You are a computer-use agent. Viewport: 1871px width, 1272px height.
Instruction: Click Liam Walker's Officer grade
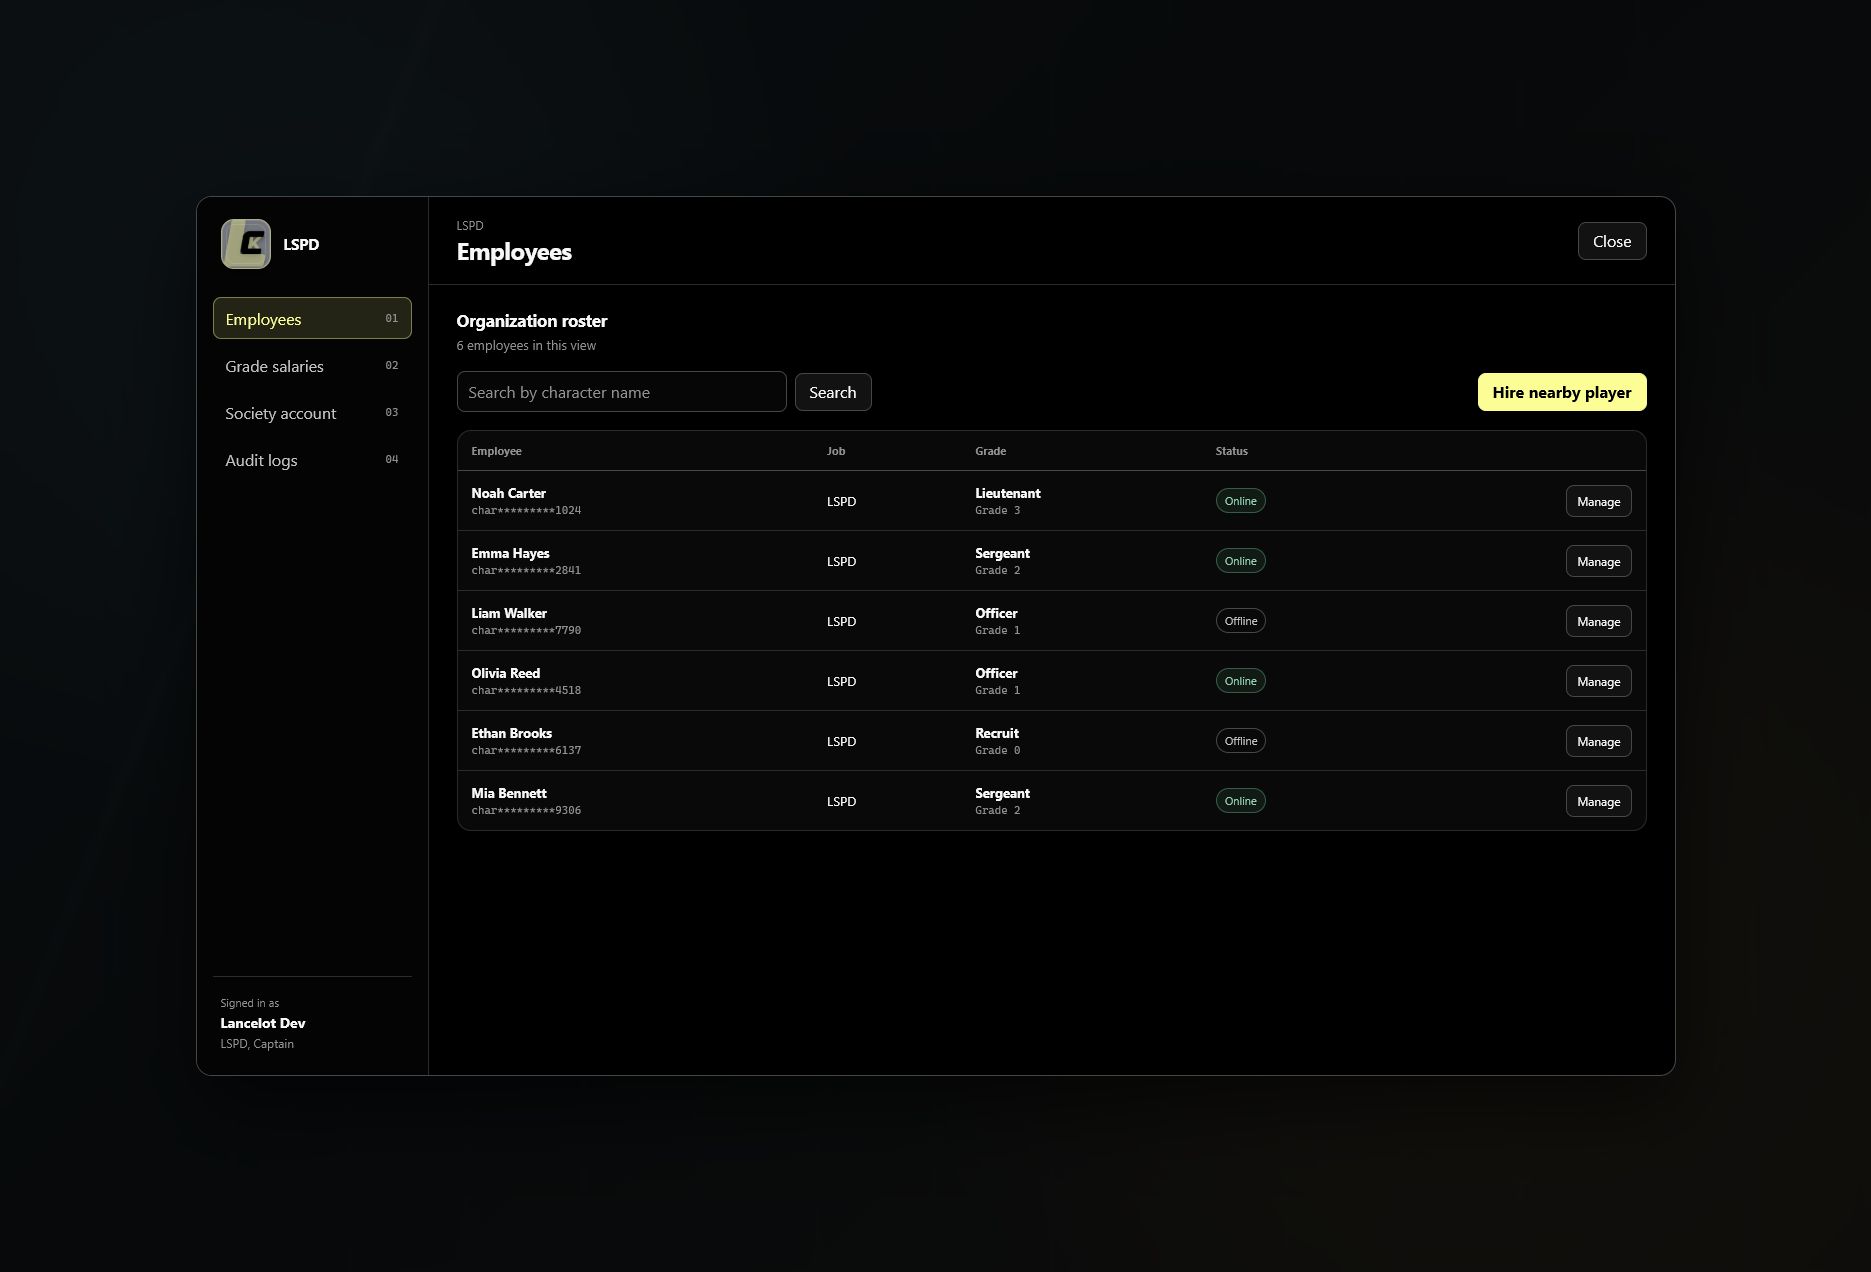(996, 613)
